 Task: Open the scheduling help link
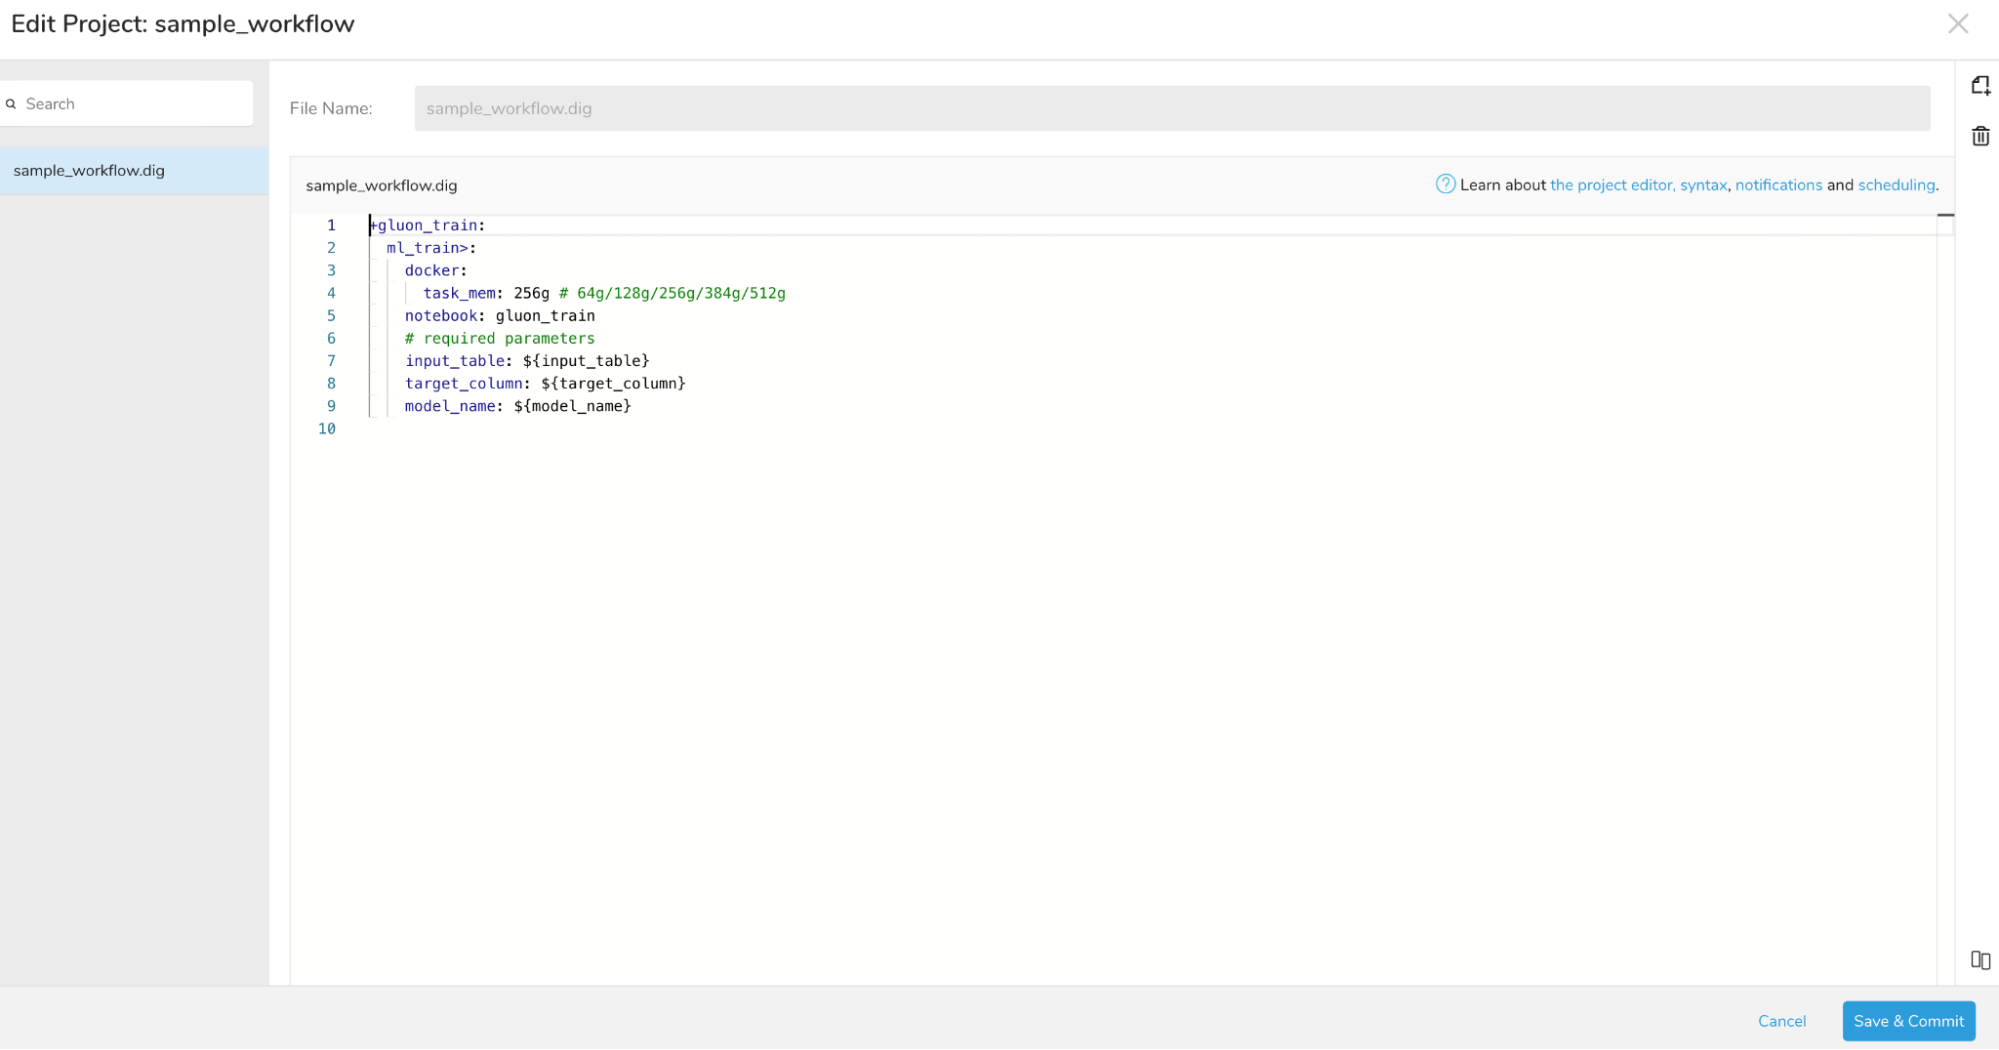pos(1896,185)
